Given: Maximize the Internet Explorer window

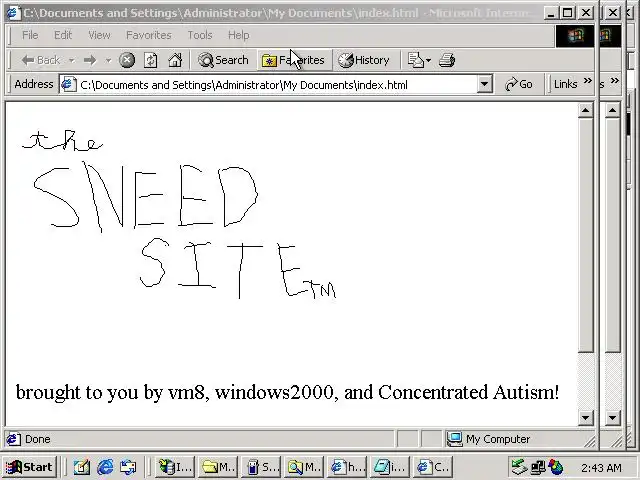Looking at the screenshot, I should click(x=567, y=13).
